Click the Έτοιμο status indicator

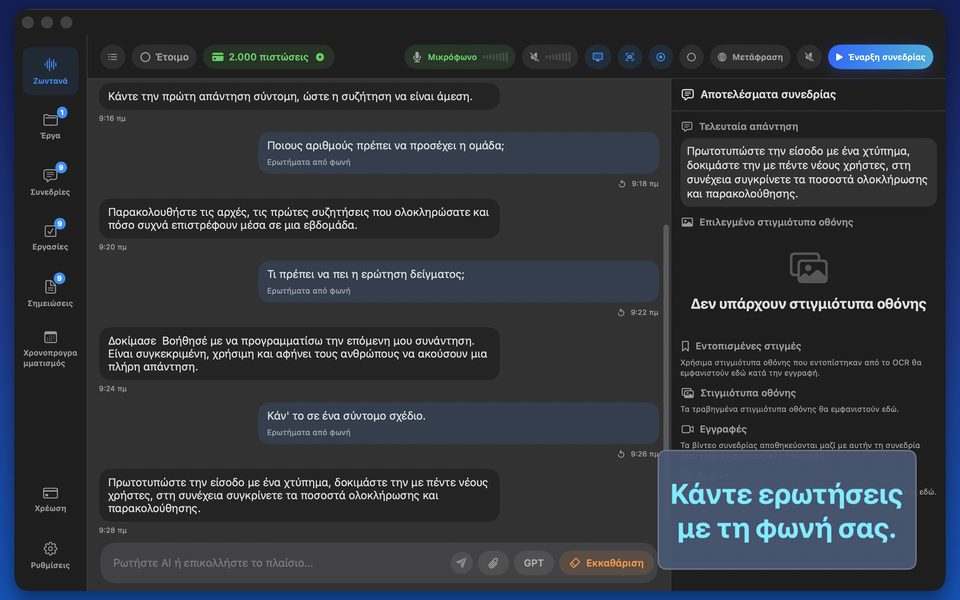[164, 57]
